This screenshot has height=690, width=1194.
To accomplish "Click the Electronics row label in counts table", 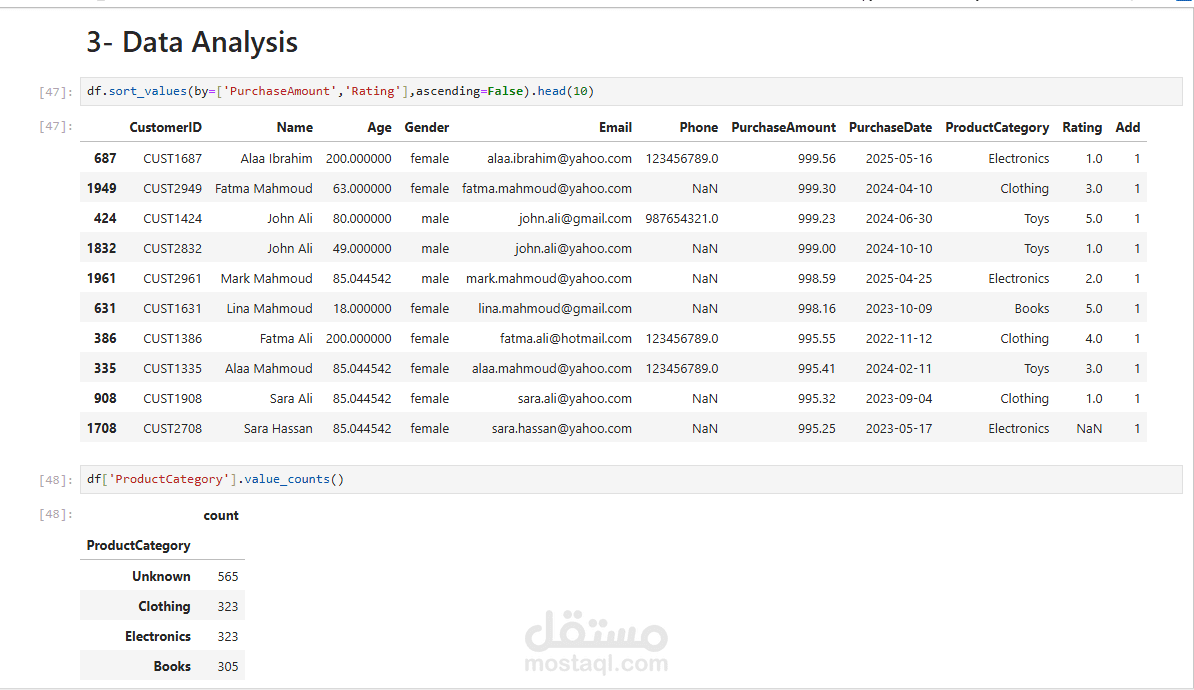I will 158,636.
